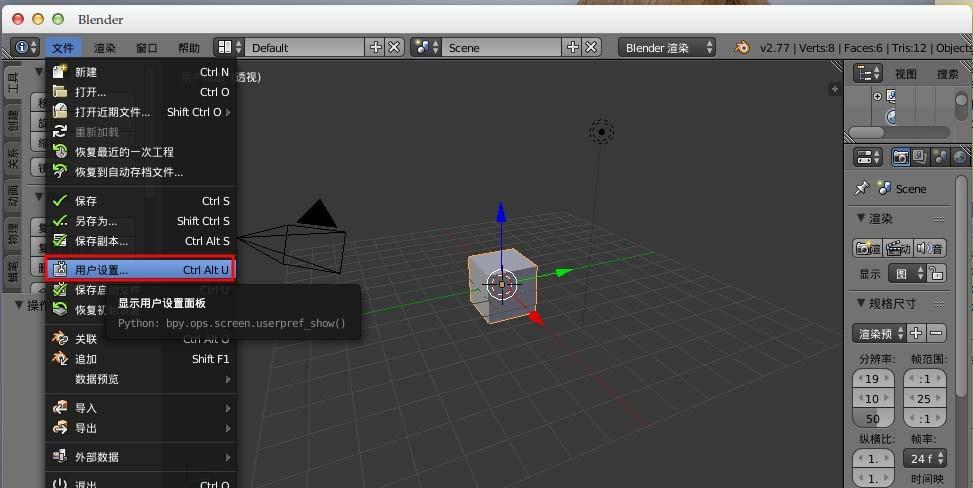The width and height of the screenshot is (973, 488).
Task: Open the Blender 渲染 engine dropdown
Action: [x=666, y=47]
